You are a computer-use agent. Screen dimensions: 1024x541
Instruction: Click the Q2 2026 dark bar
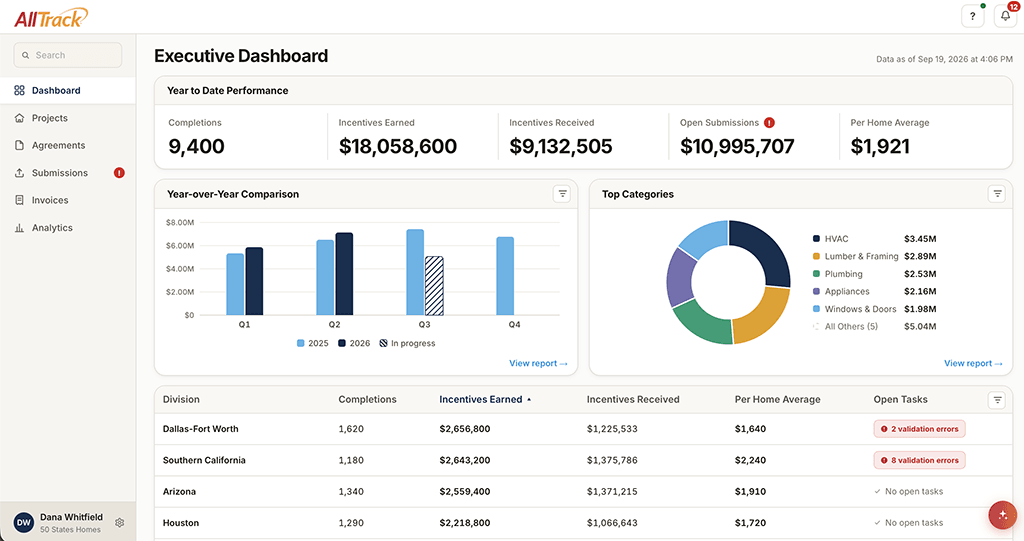tap(344, 274)
